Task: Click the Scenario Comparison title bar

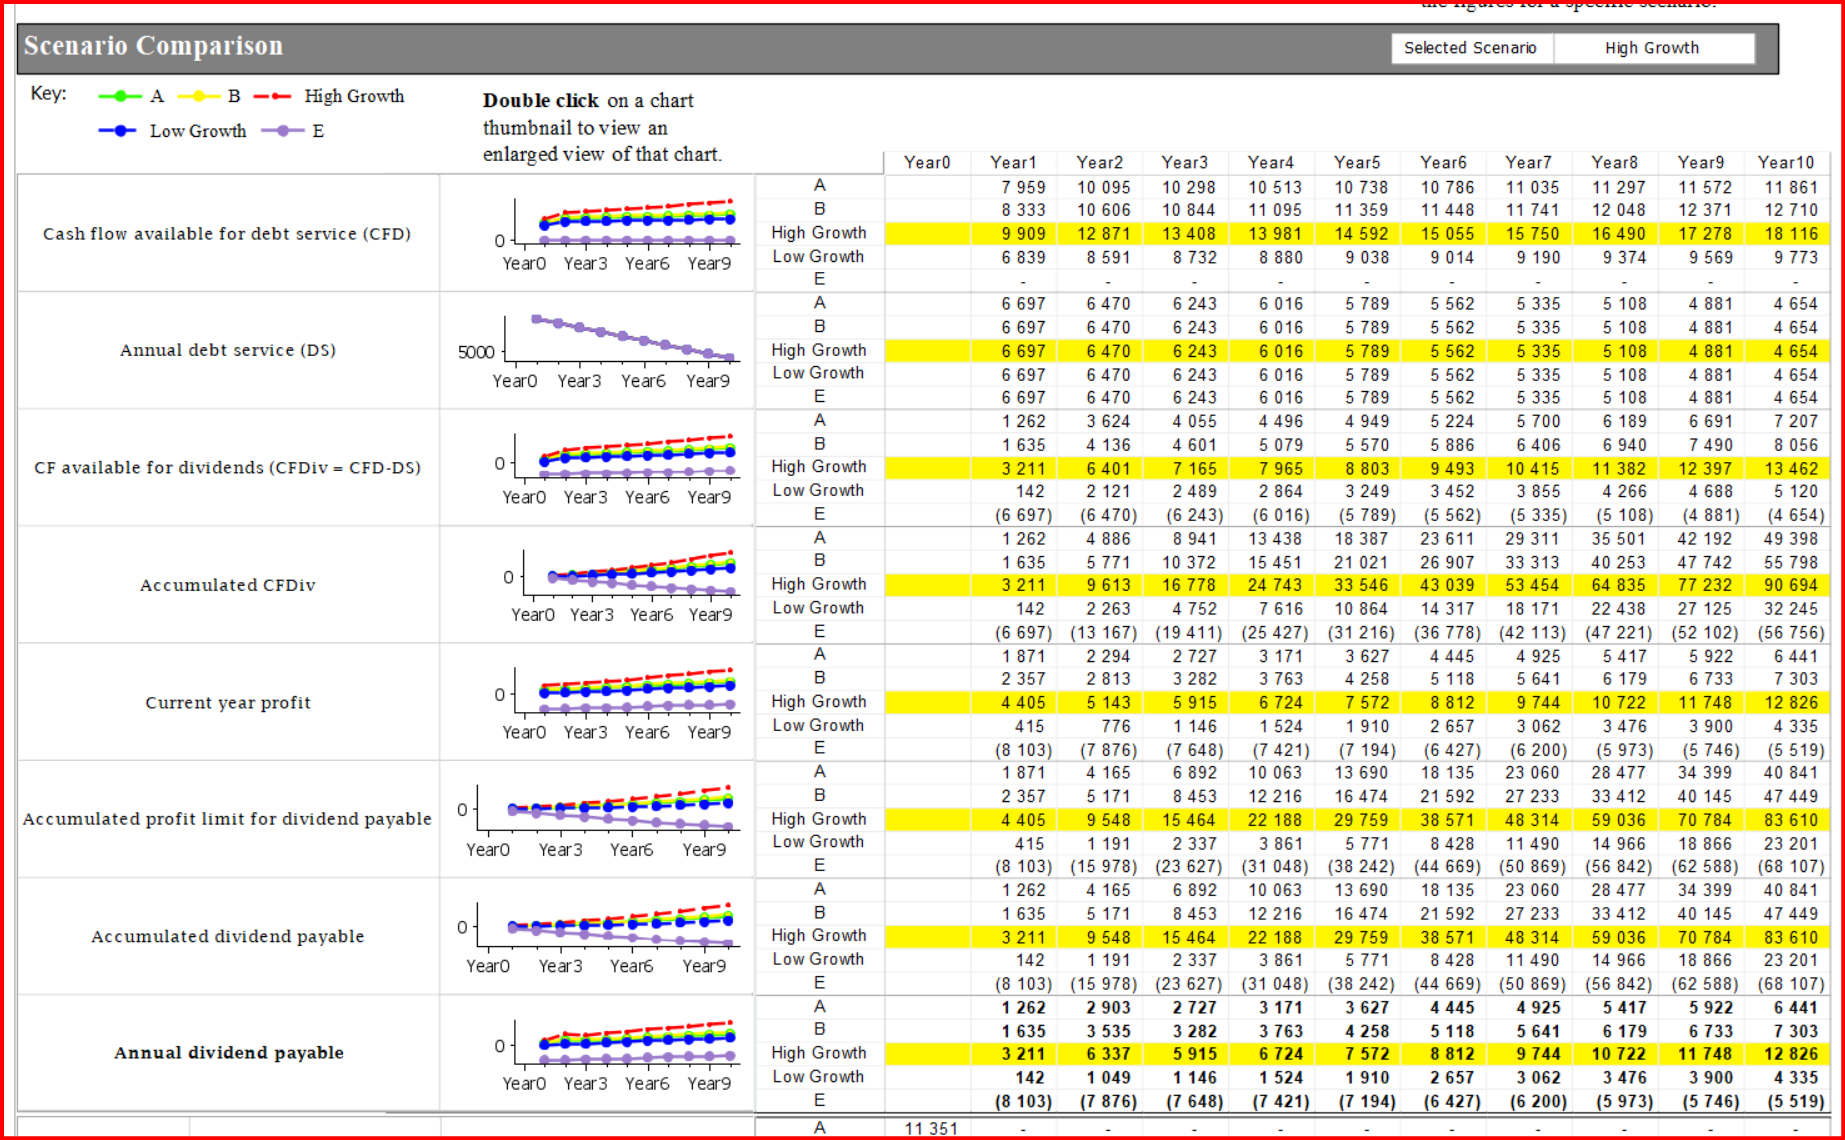Action: pos(898,48)
